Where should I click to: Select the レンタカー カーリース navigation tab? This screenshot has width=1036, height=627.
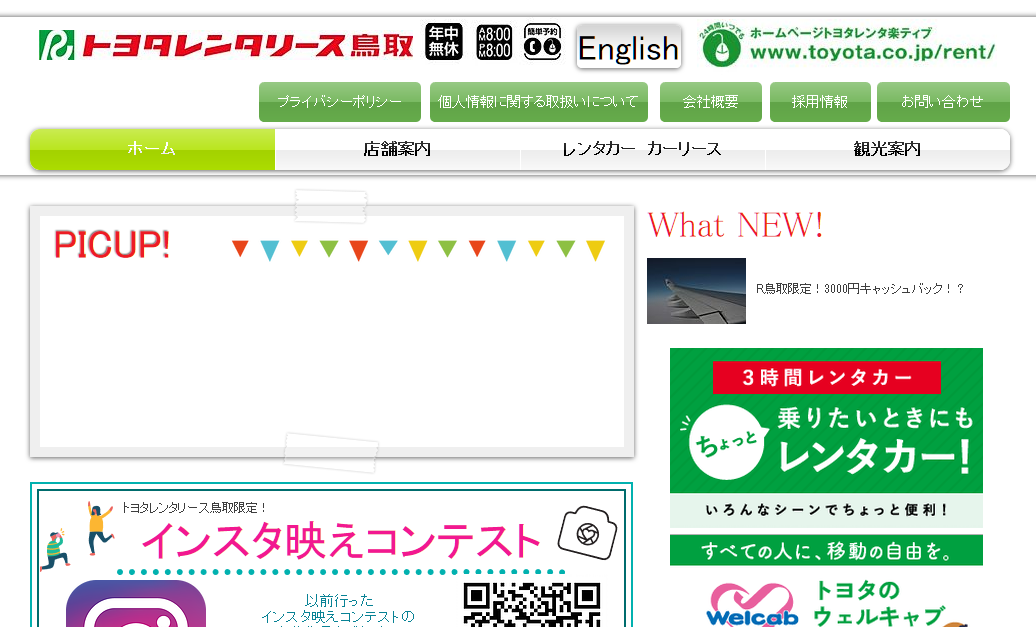tap(642, 149)
